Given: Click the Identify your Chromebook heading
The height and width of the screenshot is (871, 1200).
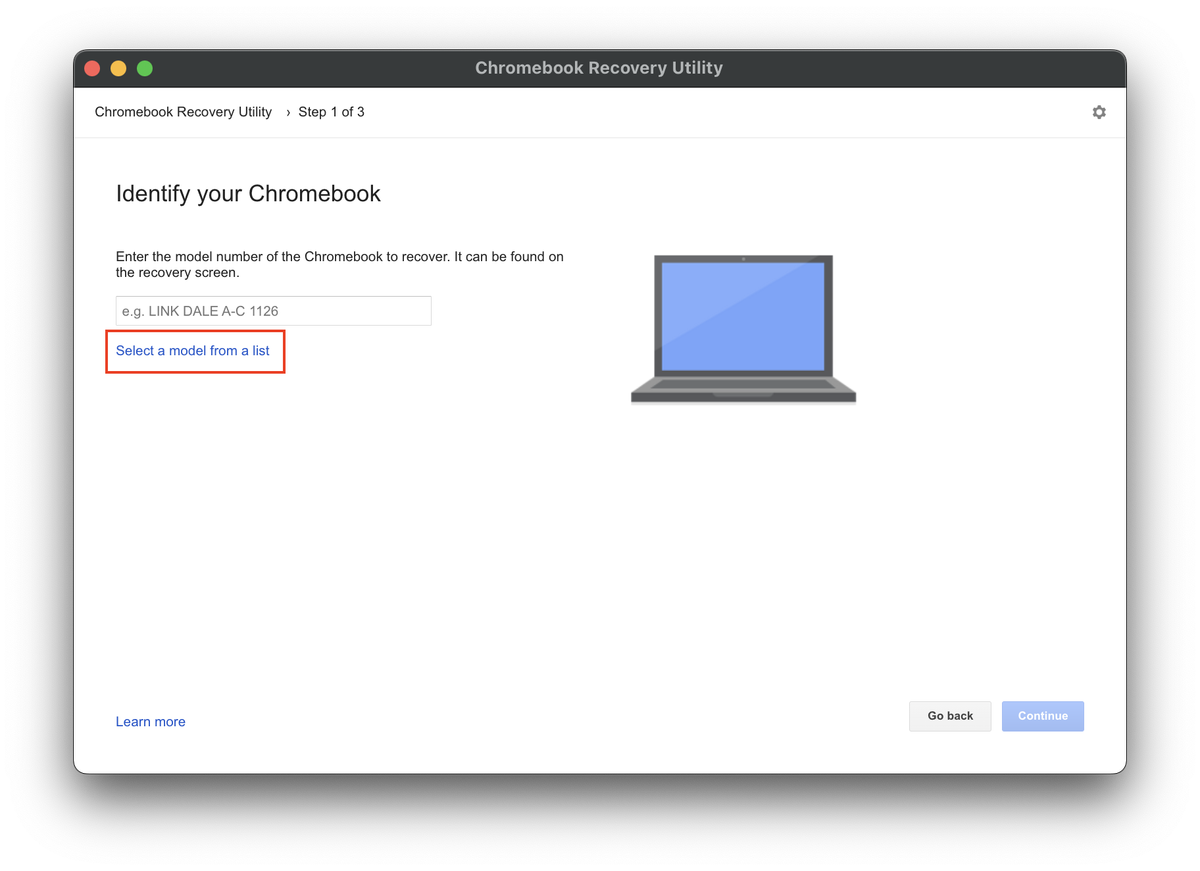Looking at the screenshot, I should coord(248,194).
